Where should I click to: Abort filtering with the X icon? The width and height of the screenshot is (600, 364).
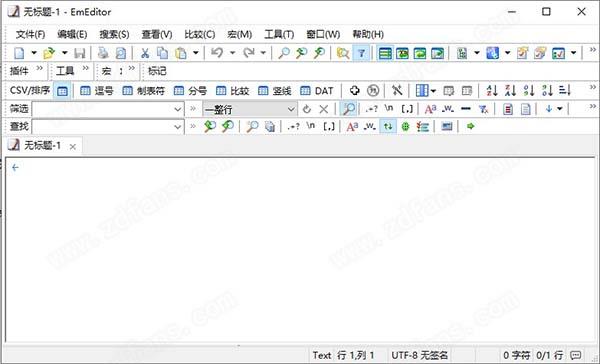324,109
